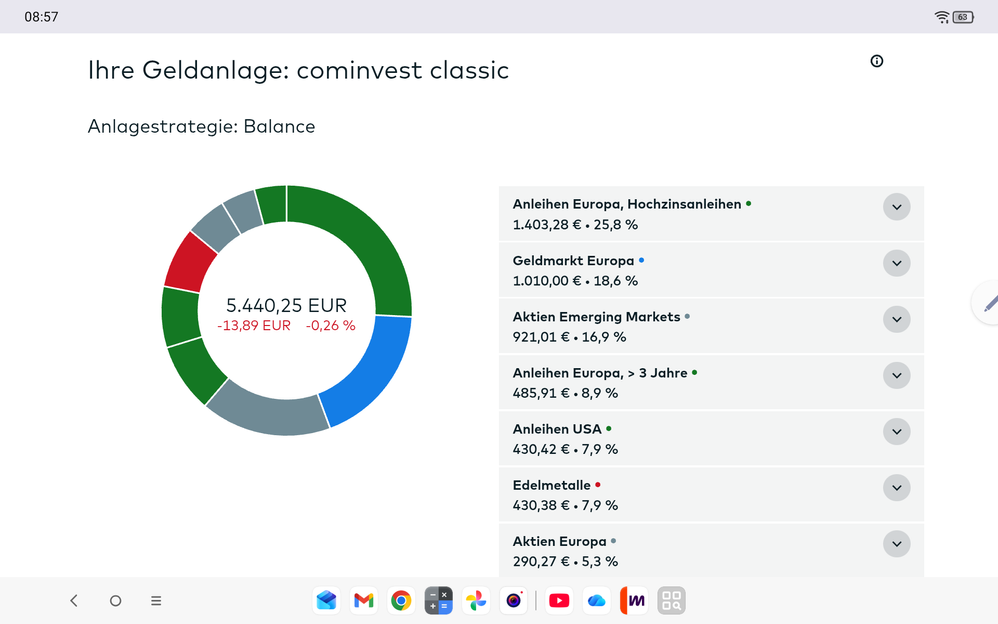Go back with the navigation back arrow
The width and height of the screenshot is (998, 624).
coord(74,600)
